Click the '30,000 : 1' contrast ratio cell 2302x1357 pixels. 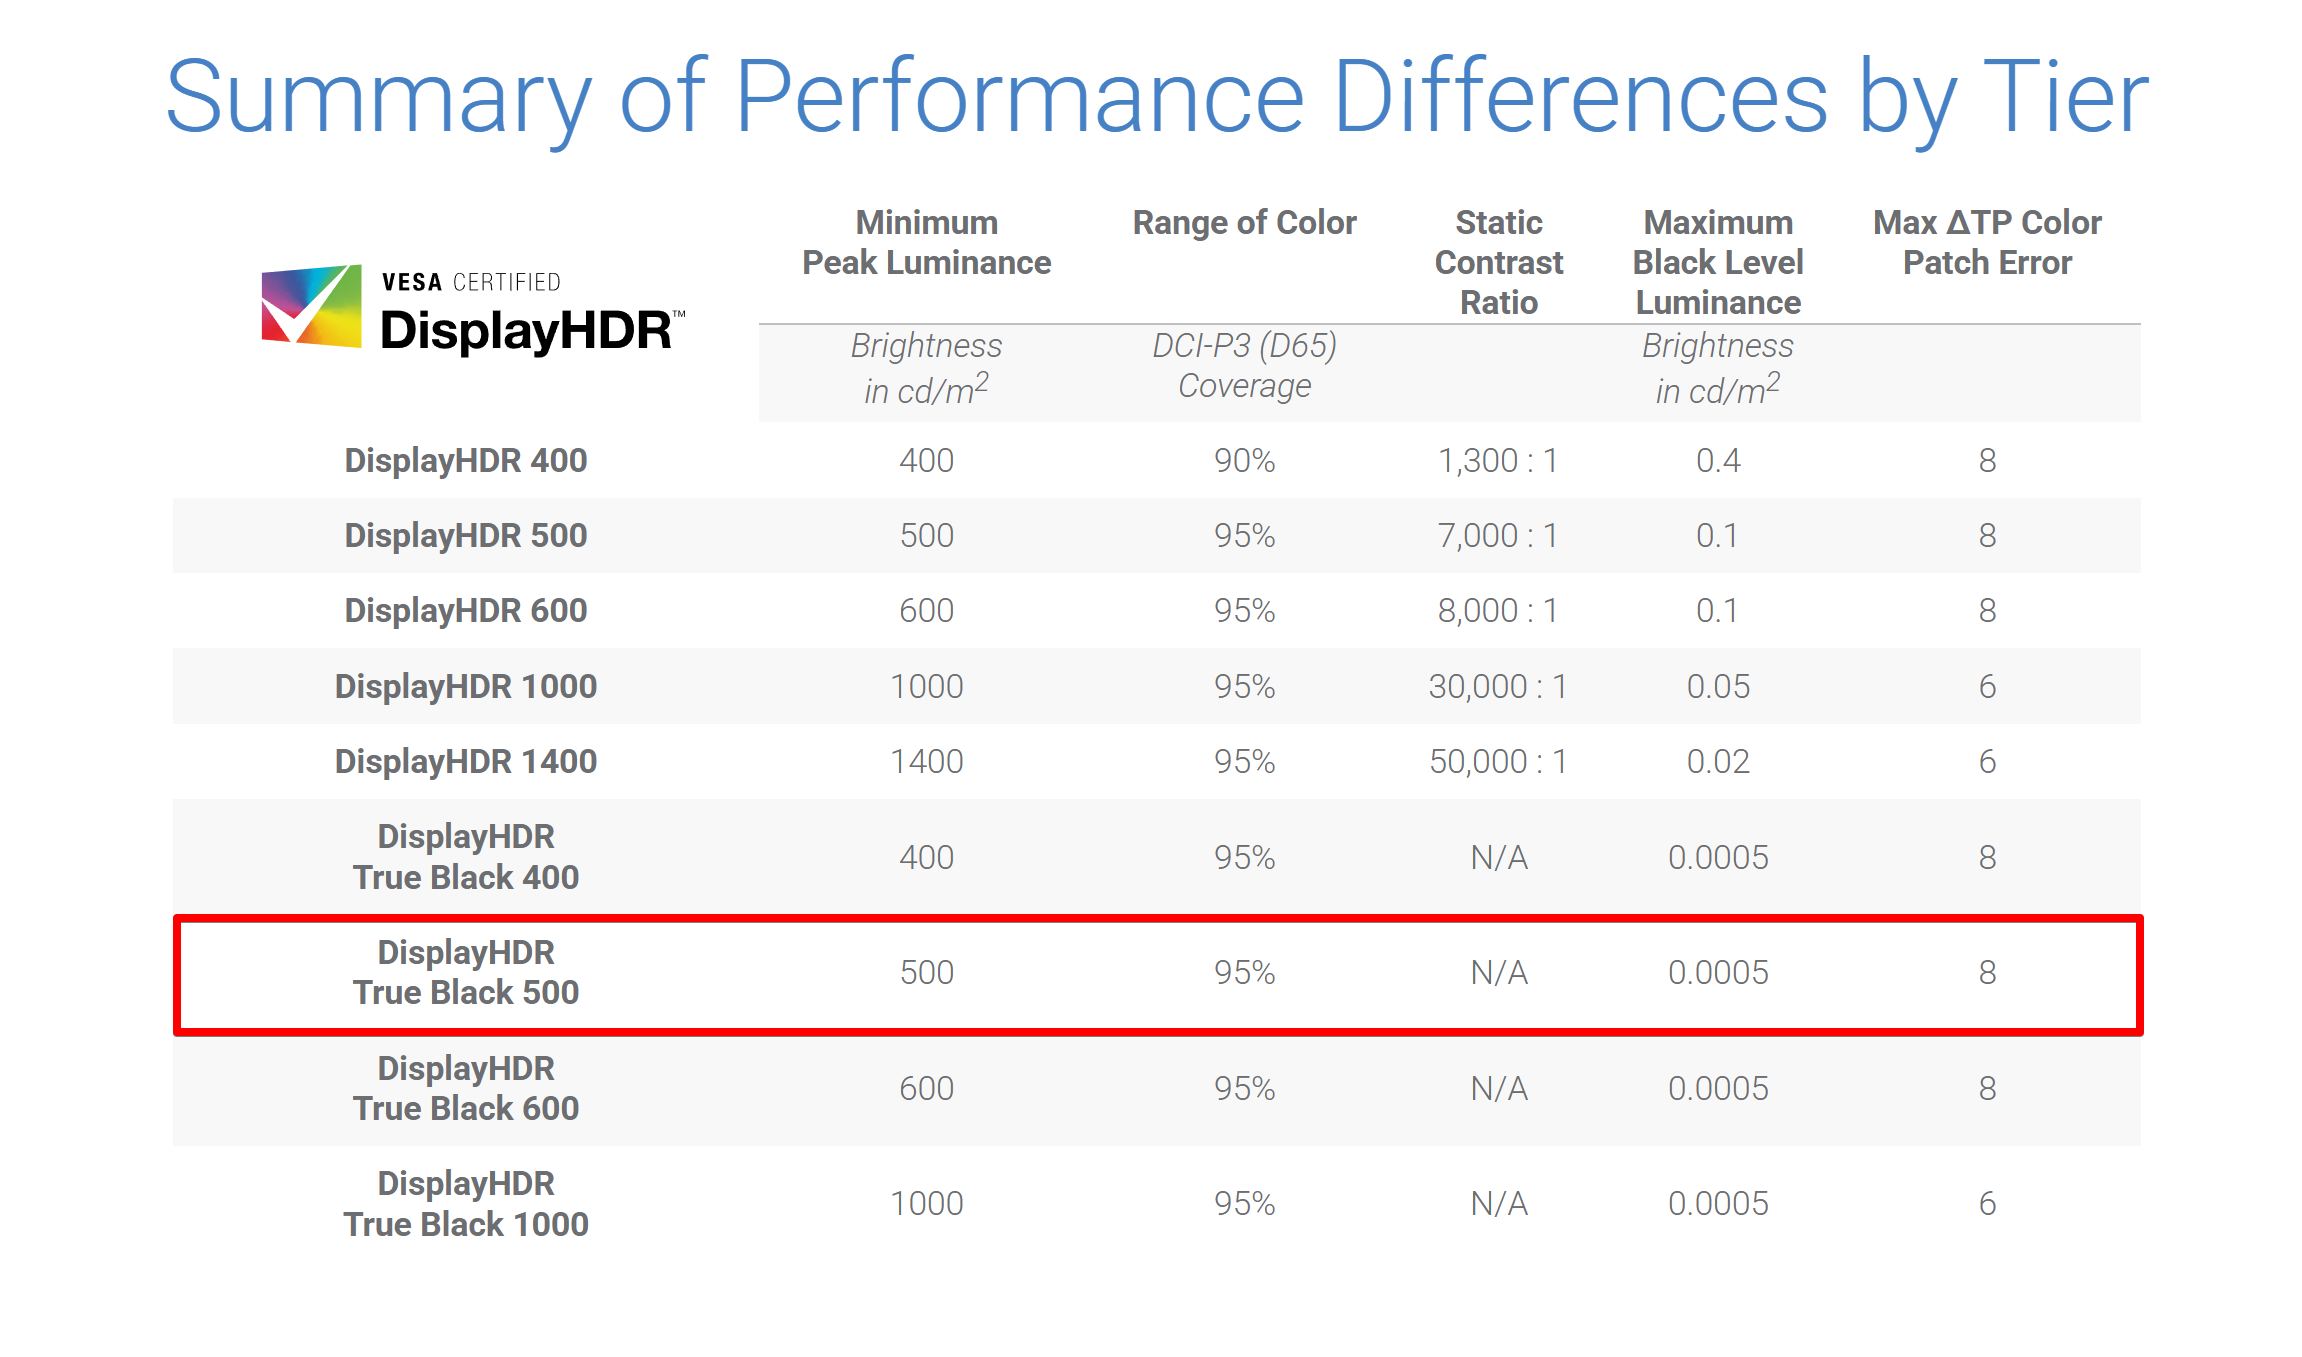(x=1498, y=687)
